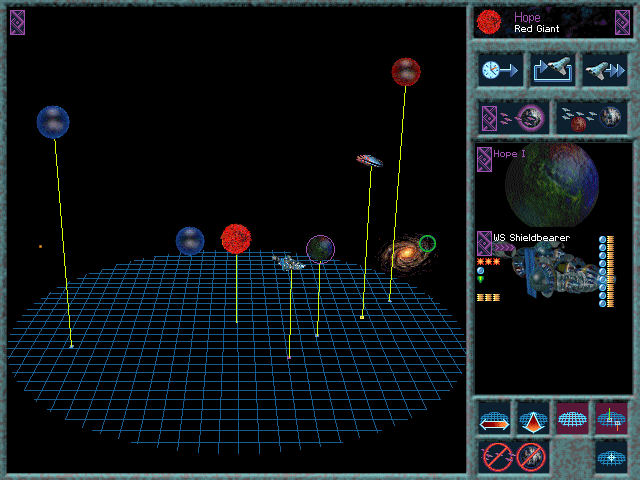Click the Hope I planet name
The width and height of the screenshot is (640, 480).
(x=509, y=154)
